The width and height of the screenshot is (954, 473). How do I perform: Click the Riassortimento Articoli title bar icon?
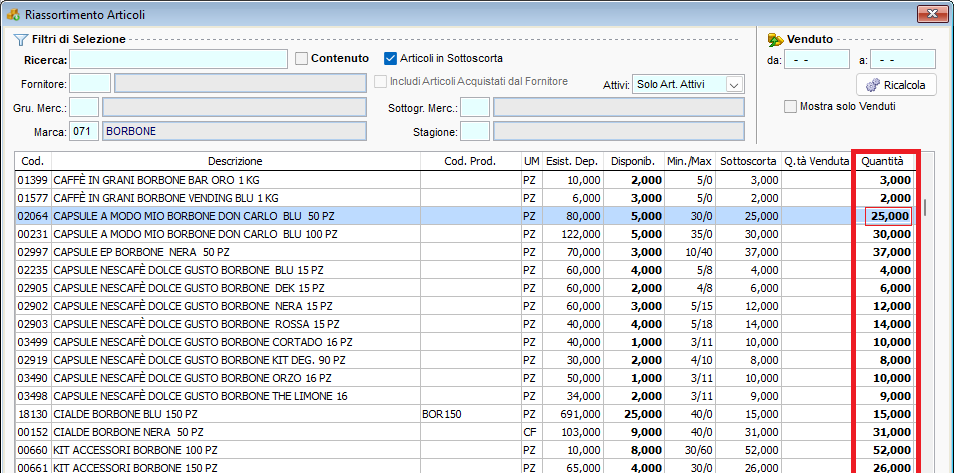13,14
